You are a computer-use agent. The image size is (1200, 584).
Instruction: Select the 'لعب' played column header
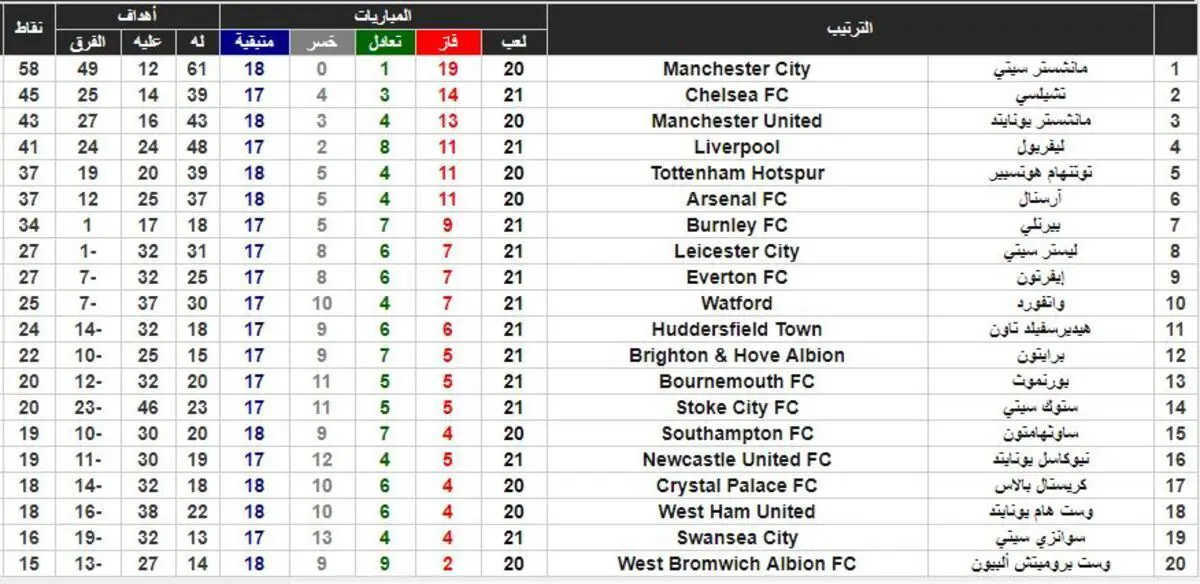click(514, 42)
